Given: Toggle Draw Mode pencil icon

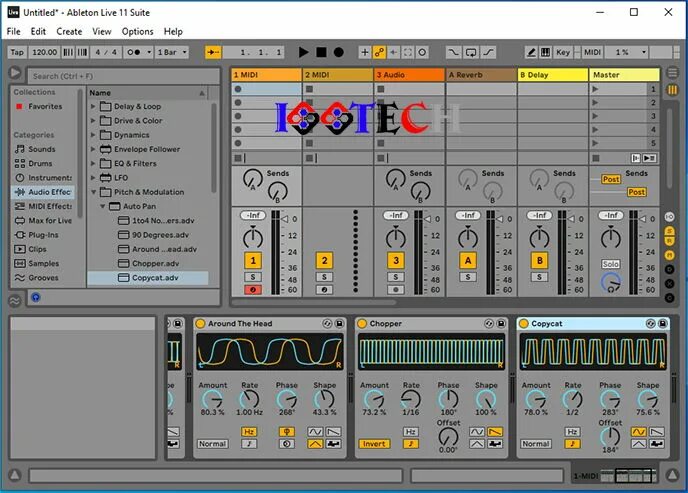Looking at the screenshot, I should (x=531, y=52).
